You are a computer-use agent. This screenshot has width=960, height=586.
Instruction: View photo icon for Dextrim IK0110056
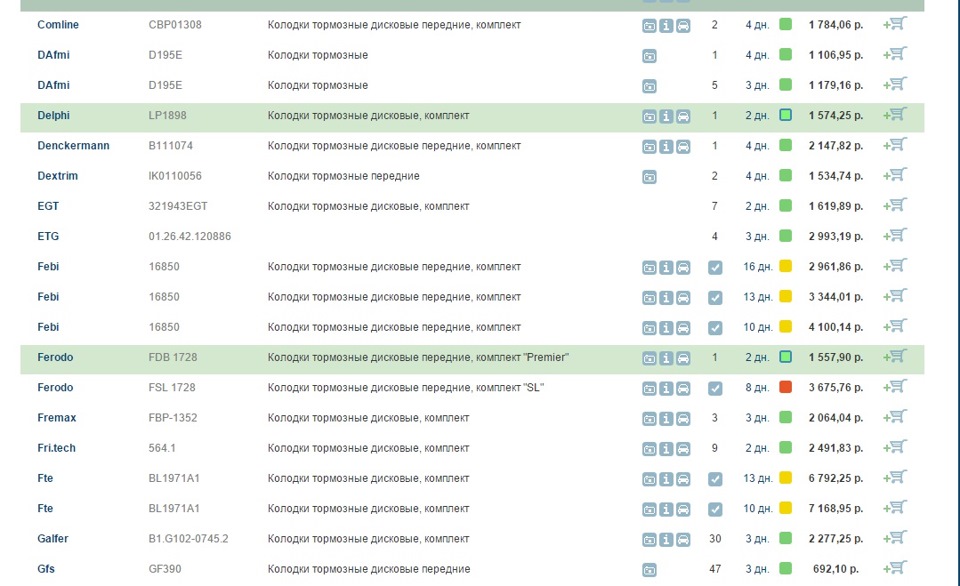tap(649, 177)
